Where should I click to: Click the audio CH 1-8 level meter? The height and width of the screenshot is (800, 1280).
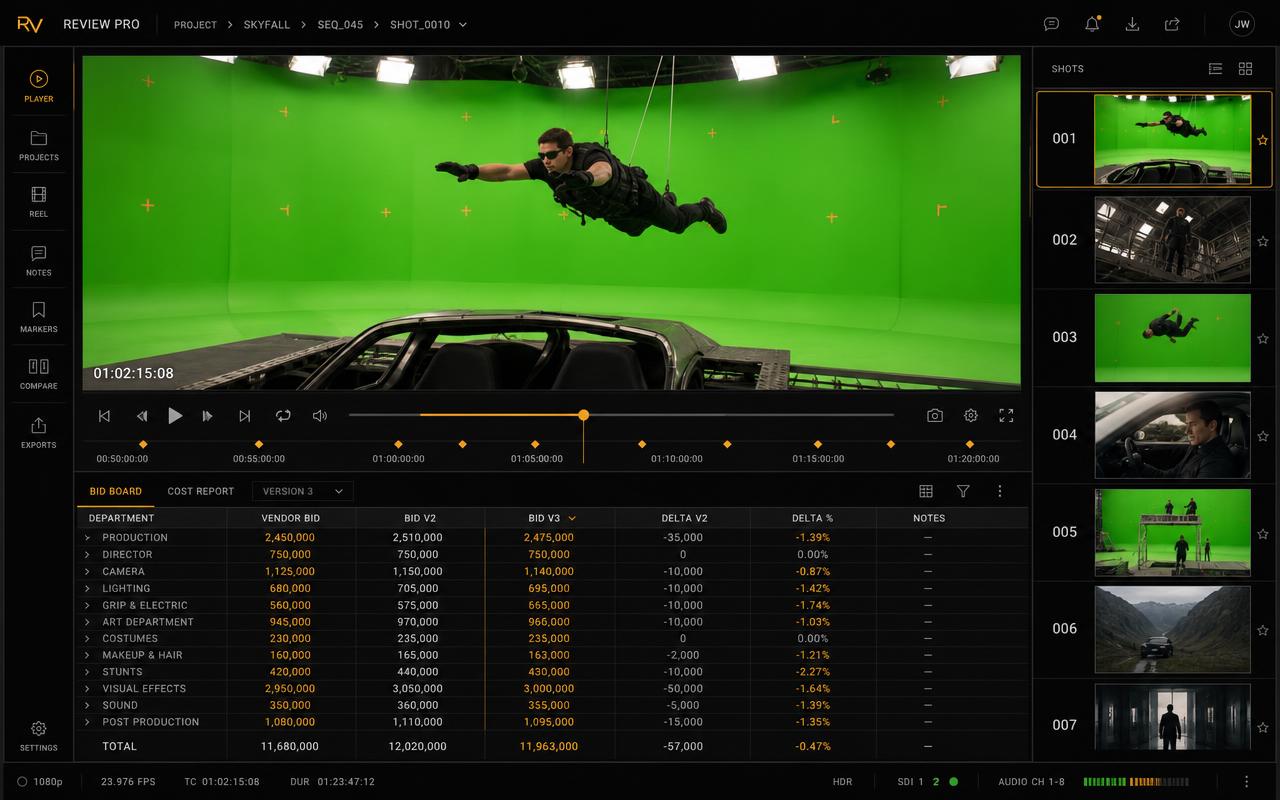[1135, 782]
